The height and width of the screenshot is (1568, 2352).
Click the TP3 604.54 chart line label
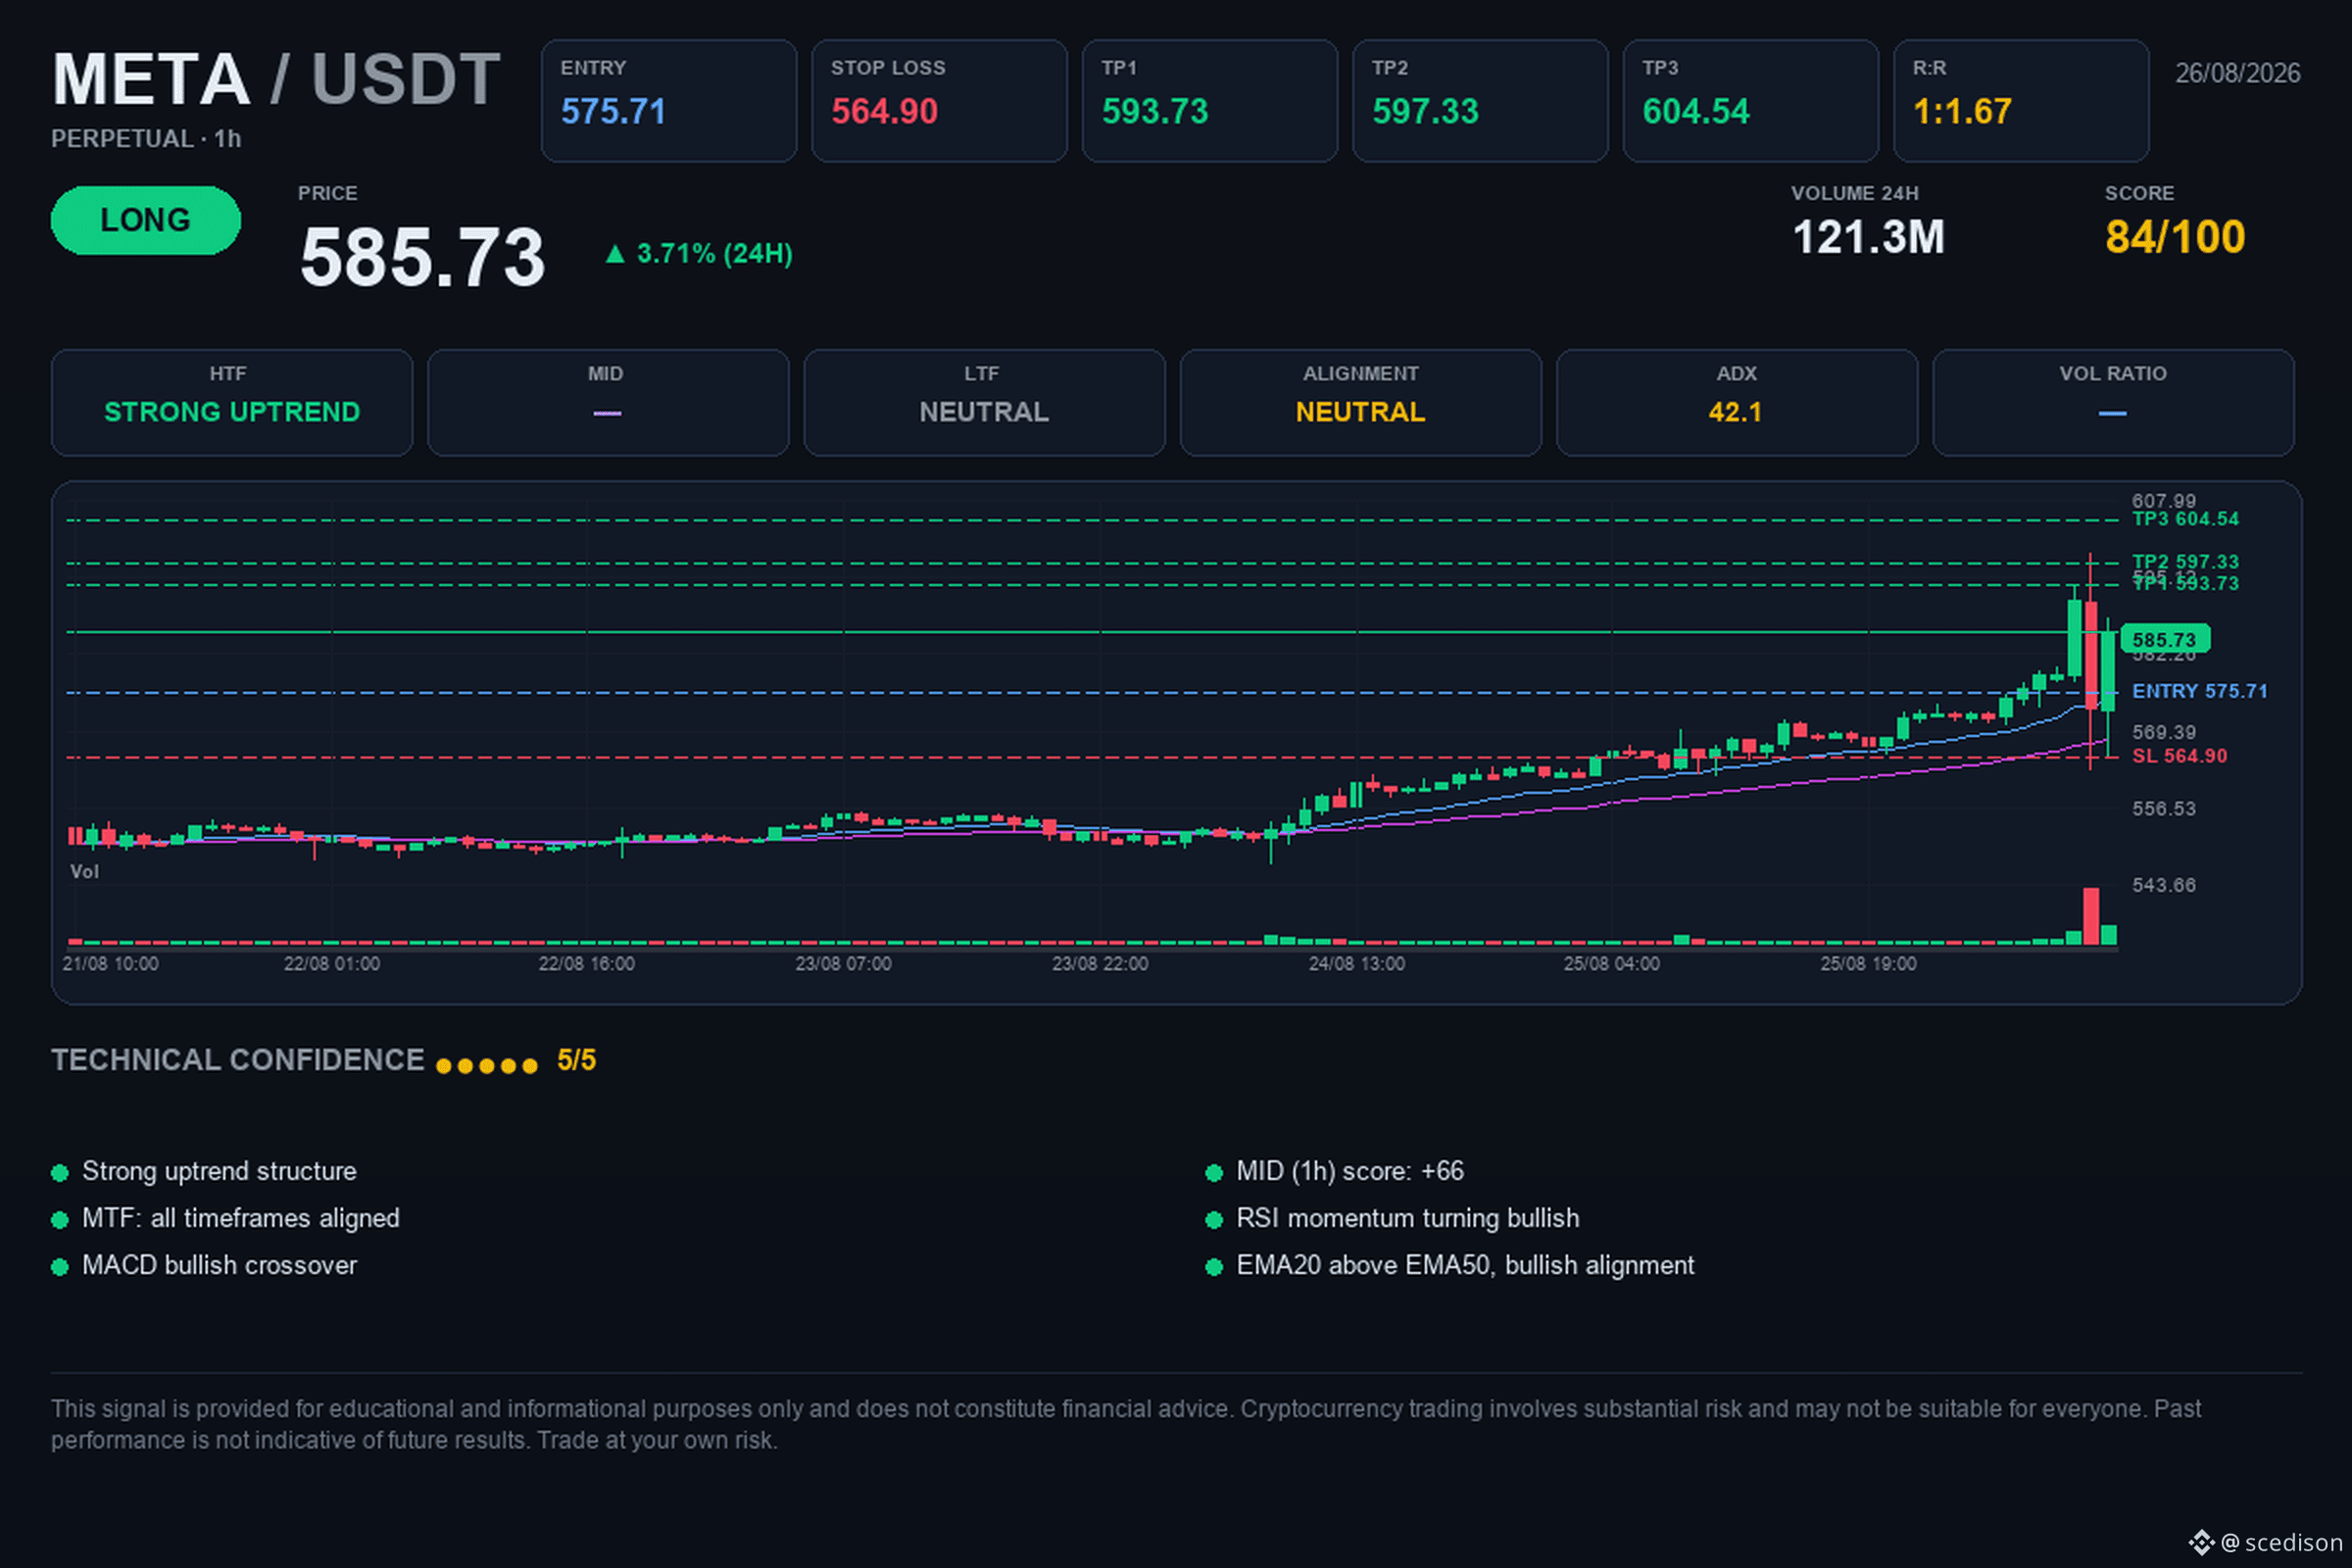pos(2185,519)
